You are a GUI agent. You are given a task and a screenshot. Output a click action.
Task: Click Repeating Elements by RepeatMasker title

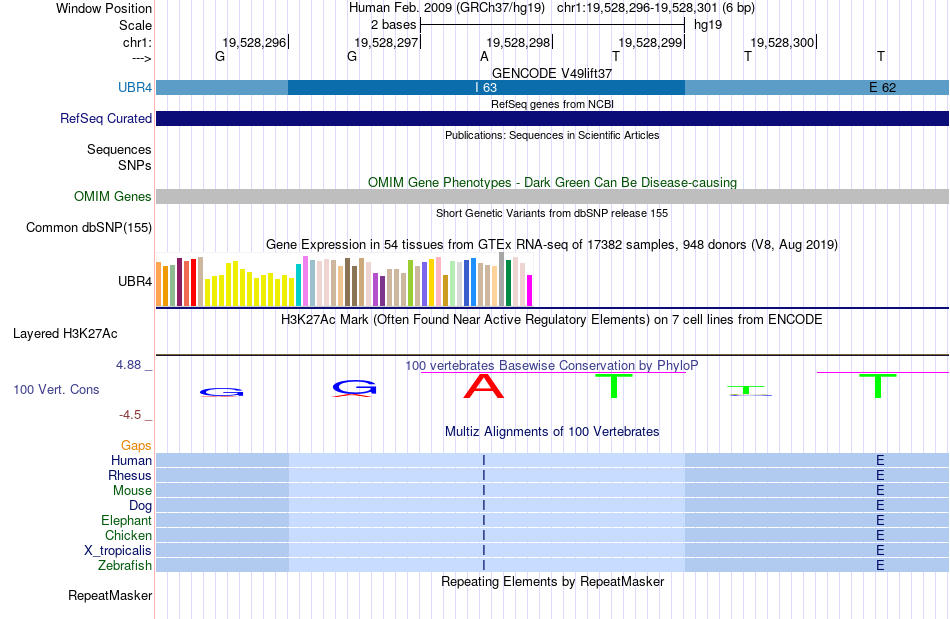[x=552, y=581]
